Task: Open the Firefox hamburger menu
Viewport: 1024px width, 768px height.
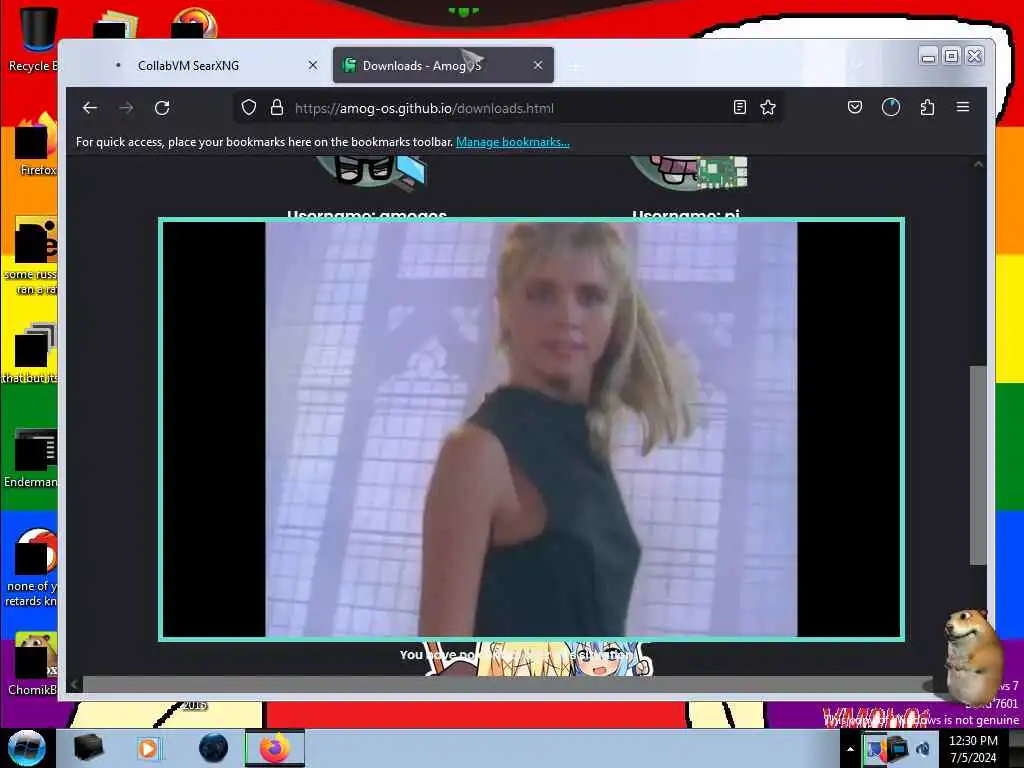Action: pos(963,107)
